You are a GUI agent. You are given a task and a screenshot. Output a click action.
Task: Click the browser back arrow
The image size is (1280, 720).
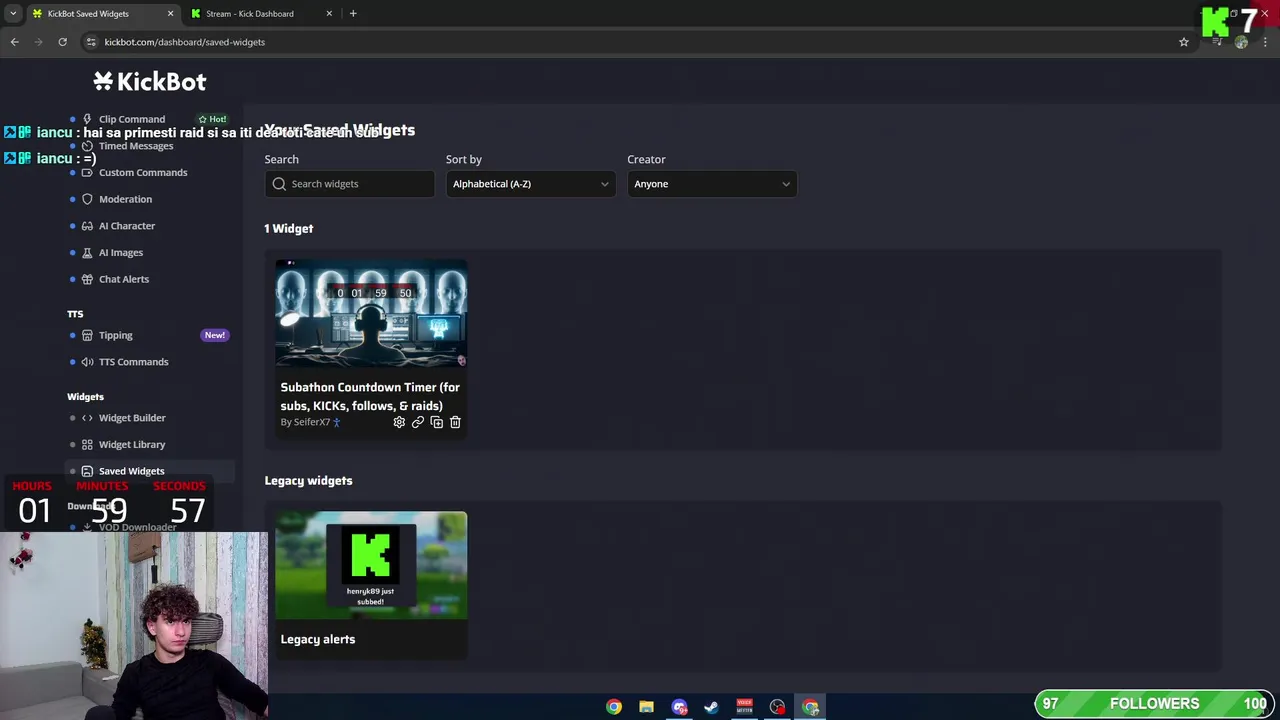pos(14,42)
